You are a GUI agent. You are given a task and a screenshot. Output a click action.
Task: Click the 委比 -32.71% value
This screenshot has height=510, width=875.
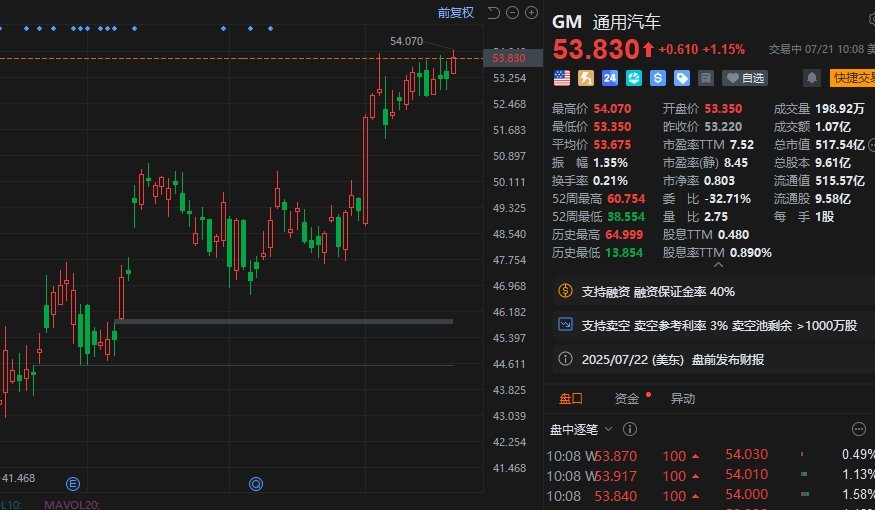pyautogui.click(x=727, y=199)
